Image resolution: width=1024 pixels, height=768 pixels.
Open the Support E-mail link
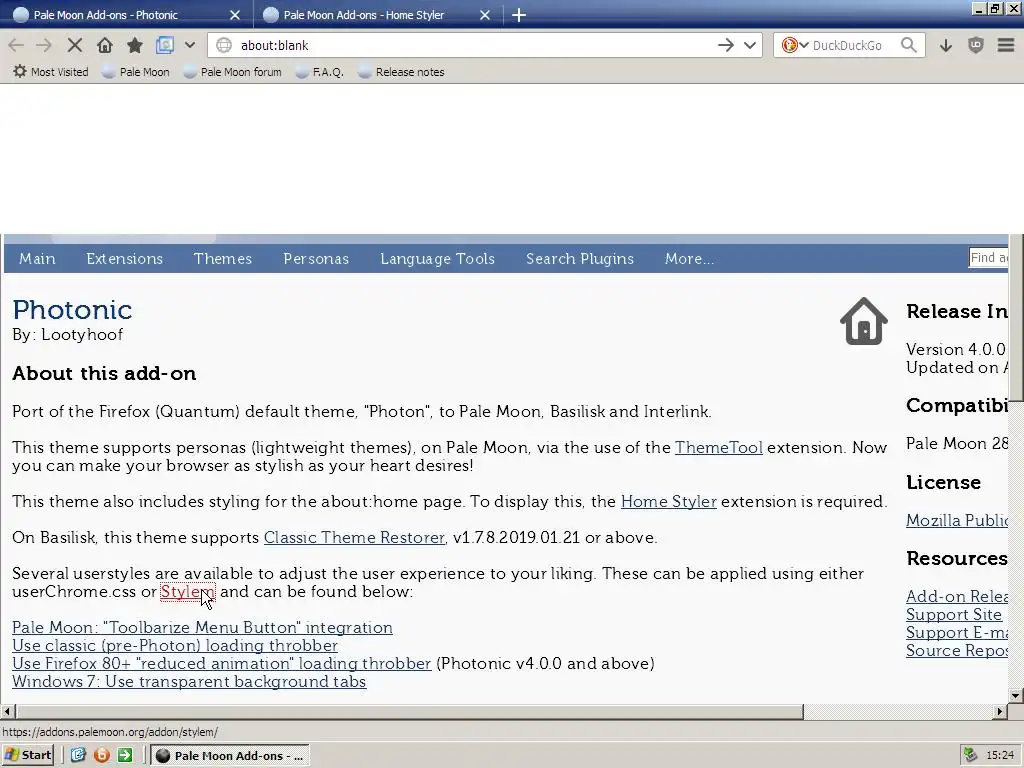[957, 633]
